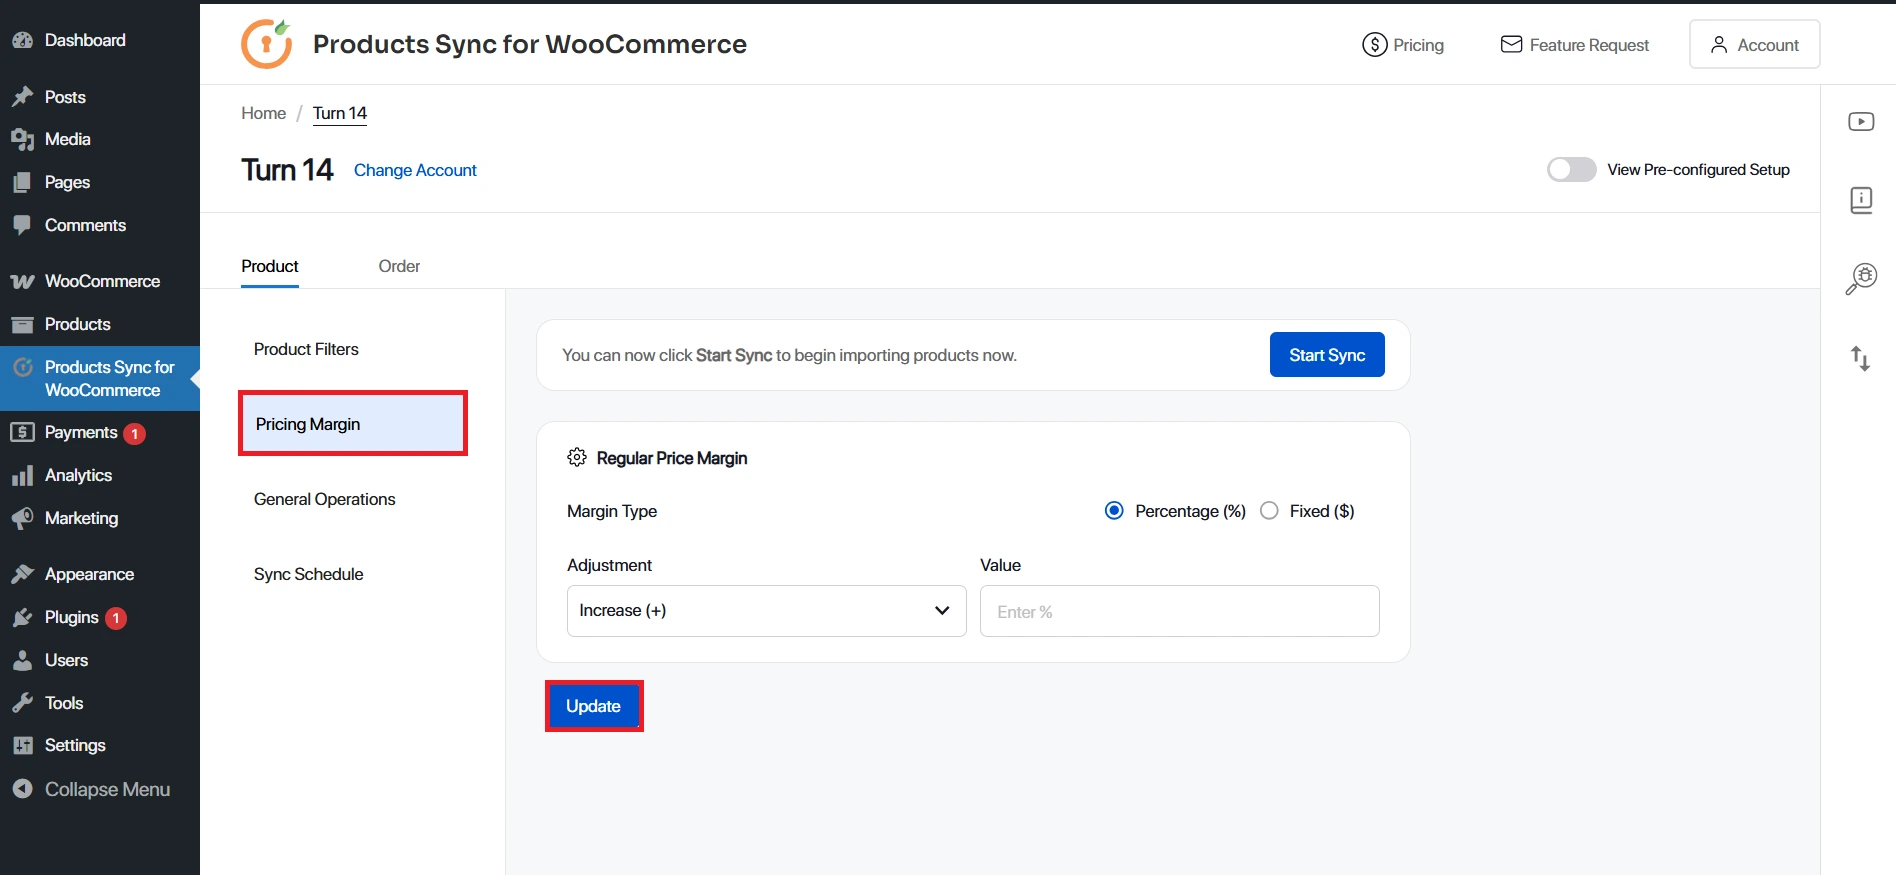This screenshot has width=1896, height=875.
Task: Switch to the Product tab
Action: click(x=270, y=266)
